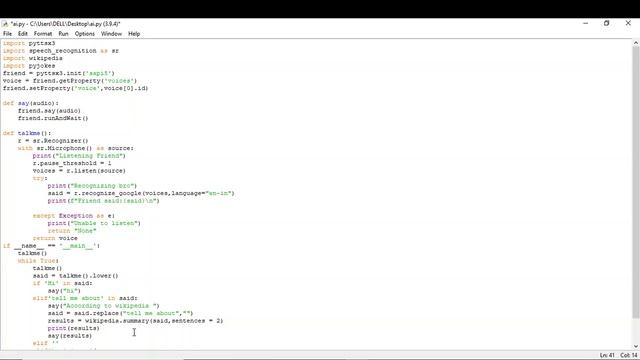
Task: Click the 'try:' line
Action: click(40, 178)
